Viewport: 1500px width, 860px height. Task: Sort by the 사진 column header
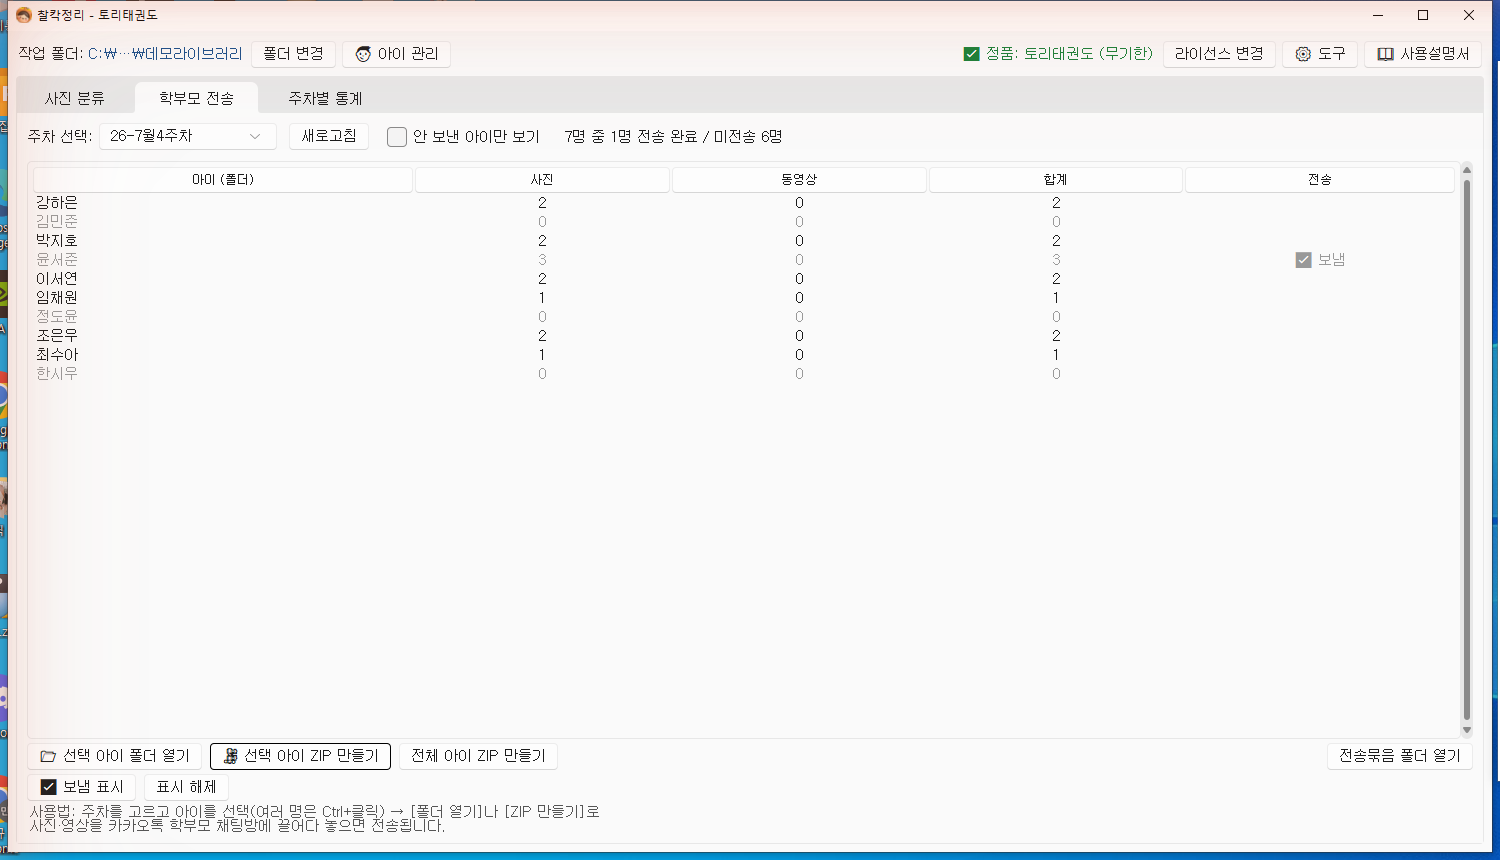pos(542,180)
